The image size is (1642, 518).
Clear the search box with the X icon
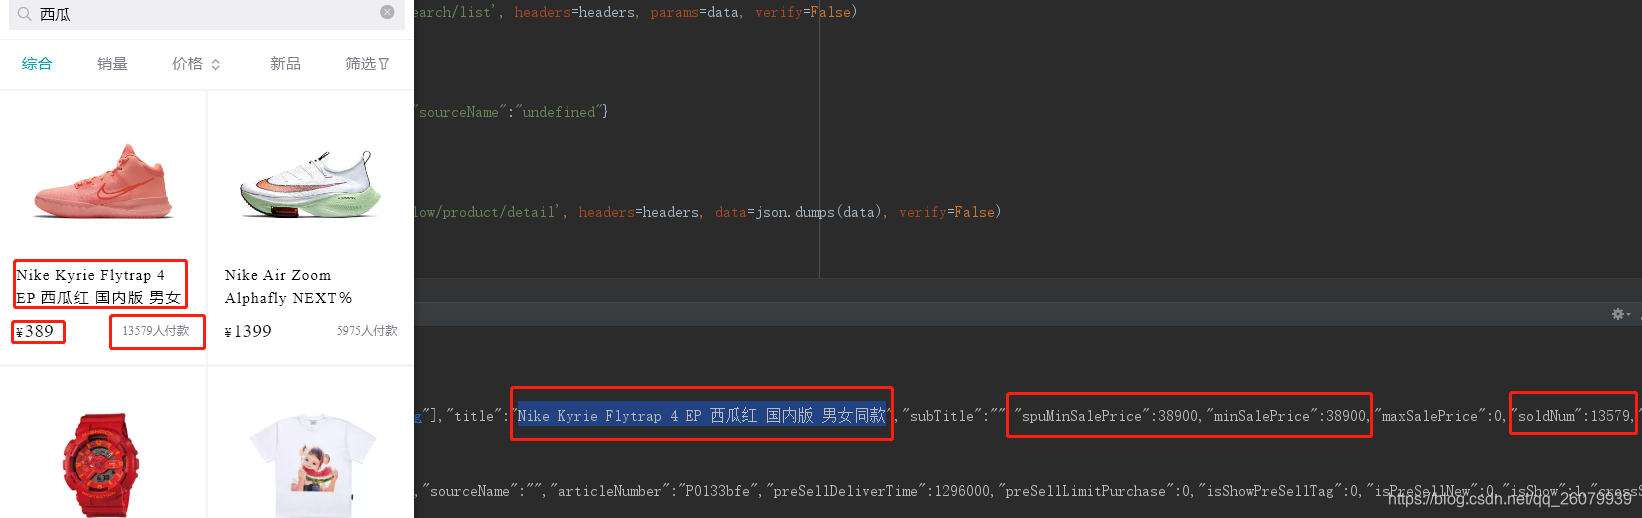point(387,12)
